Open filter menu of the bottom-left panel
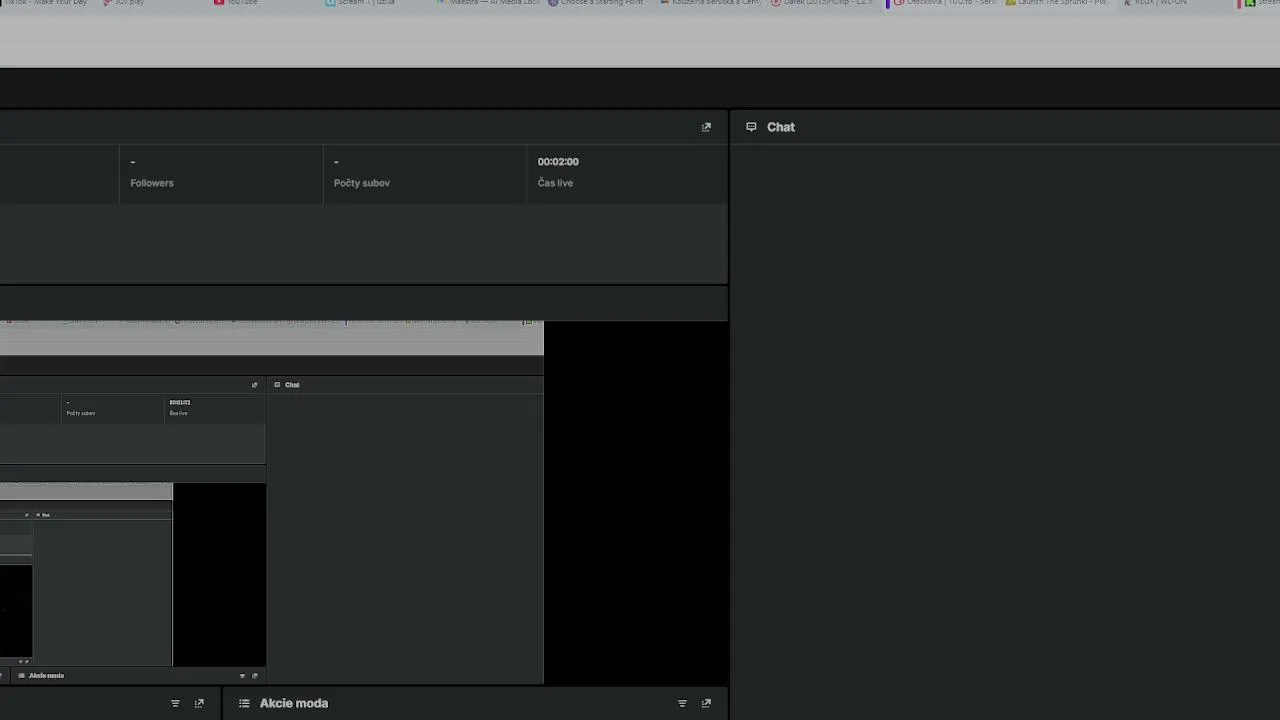This screenshot has width=1280, height=720. pyautogui.click(x=175, y=703)
